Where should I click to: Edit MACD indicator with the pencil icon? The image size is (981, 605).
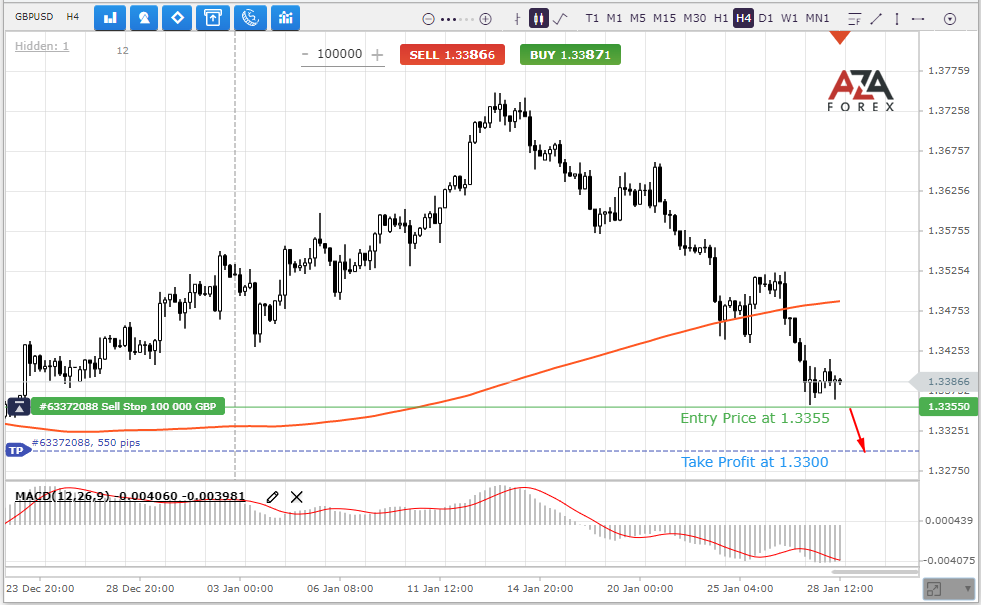click(272, 497)
